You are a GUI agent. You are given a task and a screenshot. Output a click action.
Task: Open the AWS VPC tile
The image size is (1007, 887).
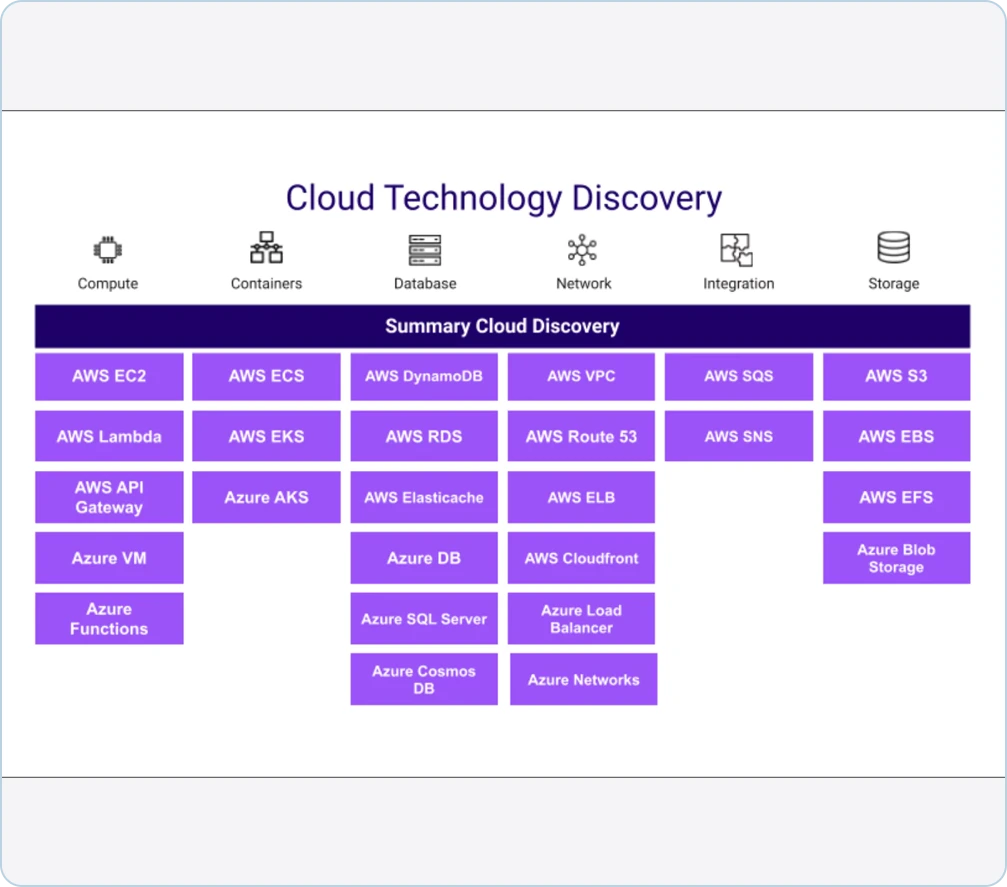click(581, 376)
